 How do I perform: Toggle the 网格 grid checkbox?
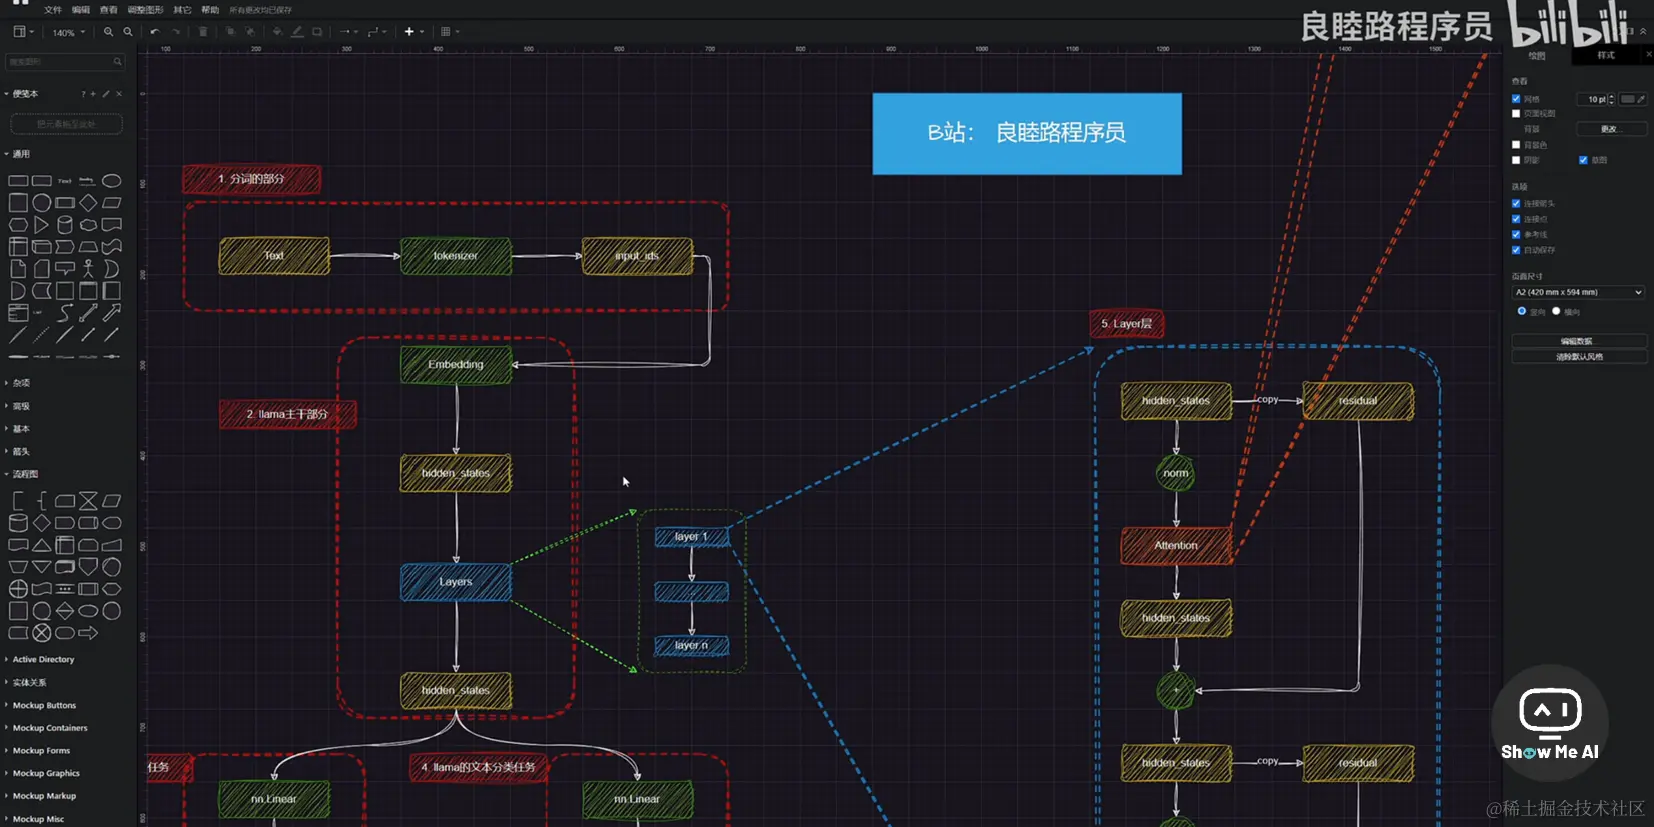1516,99
